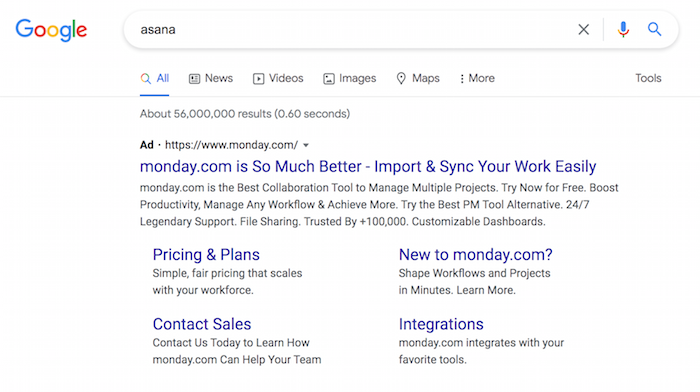Click the 'Contact Us Today to Learn How' text
The image size is (700, 392).
231,343
